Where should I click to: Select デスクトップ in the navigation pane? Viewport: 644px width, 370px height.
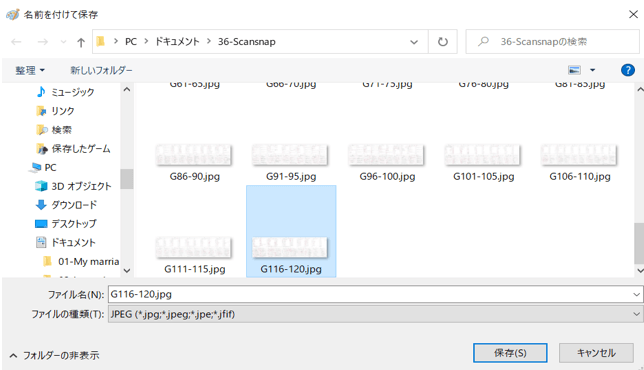(x=74, y=223)
